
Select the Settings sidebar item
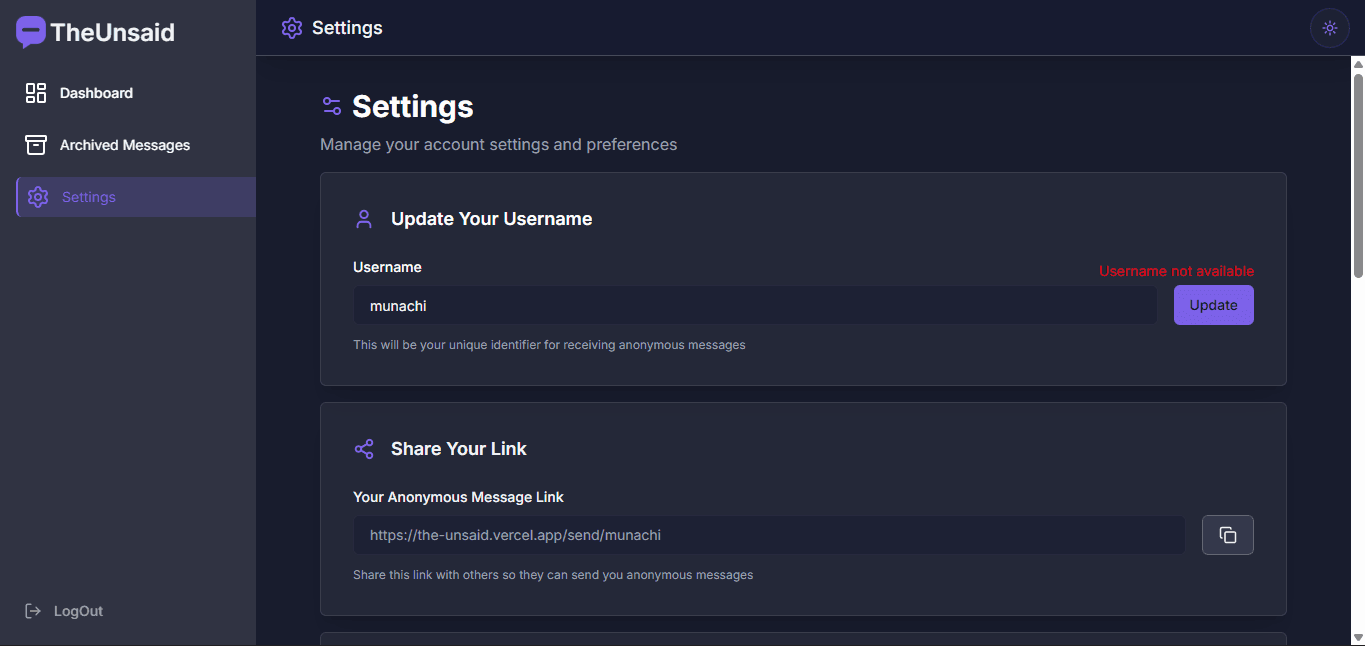pyautogui.click(x=136, y=197)
